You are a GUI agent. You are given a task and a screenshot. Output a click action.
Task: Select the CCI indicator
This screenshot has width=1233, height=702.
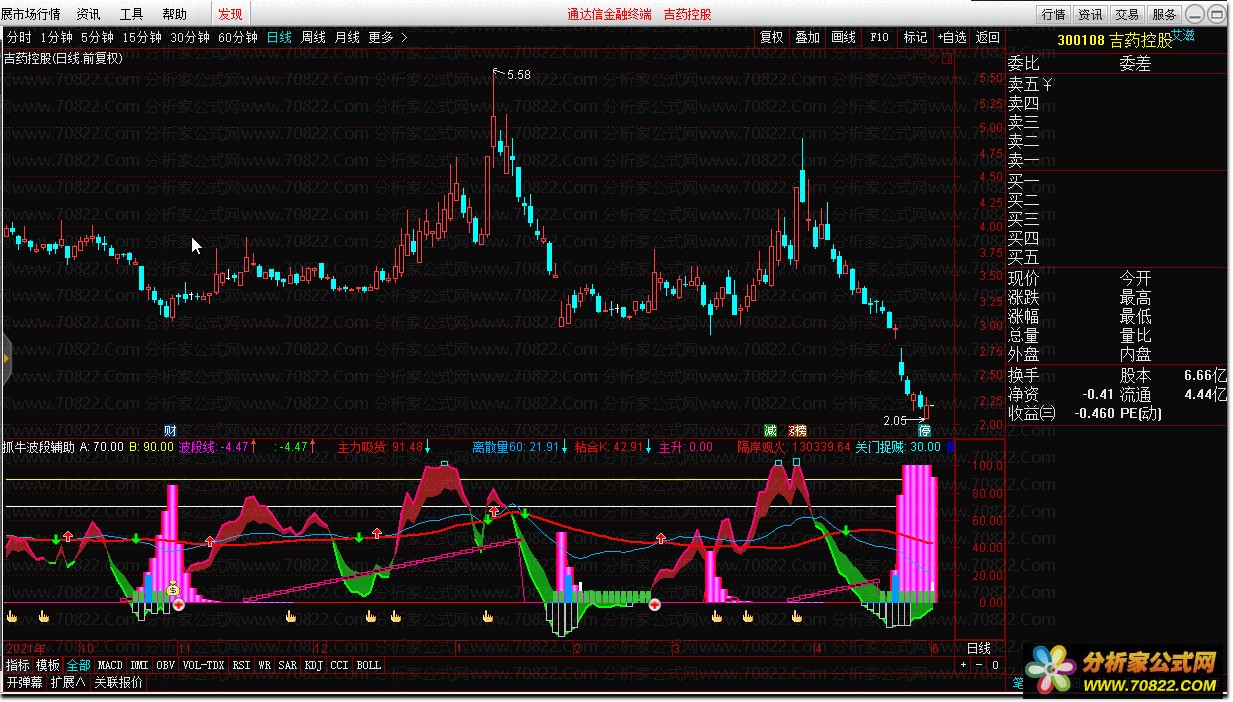click(340, 665)
